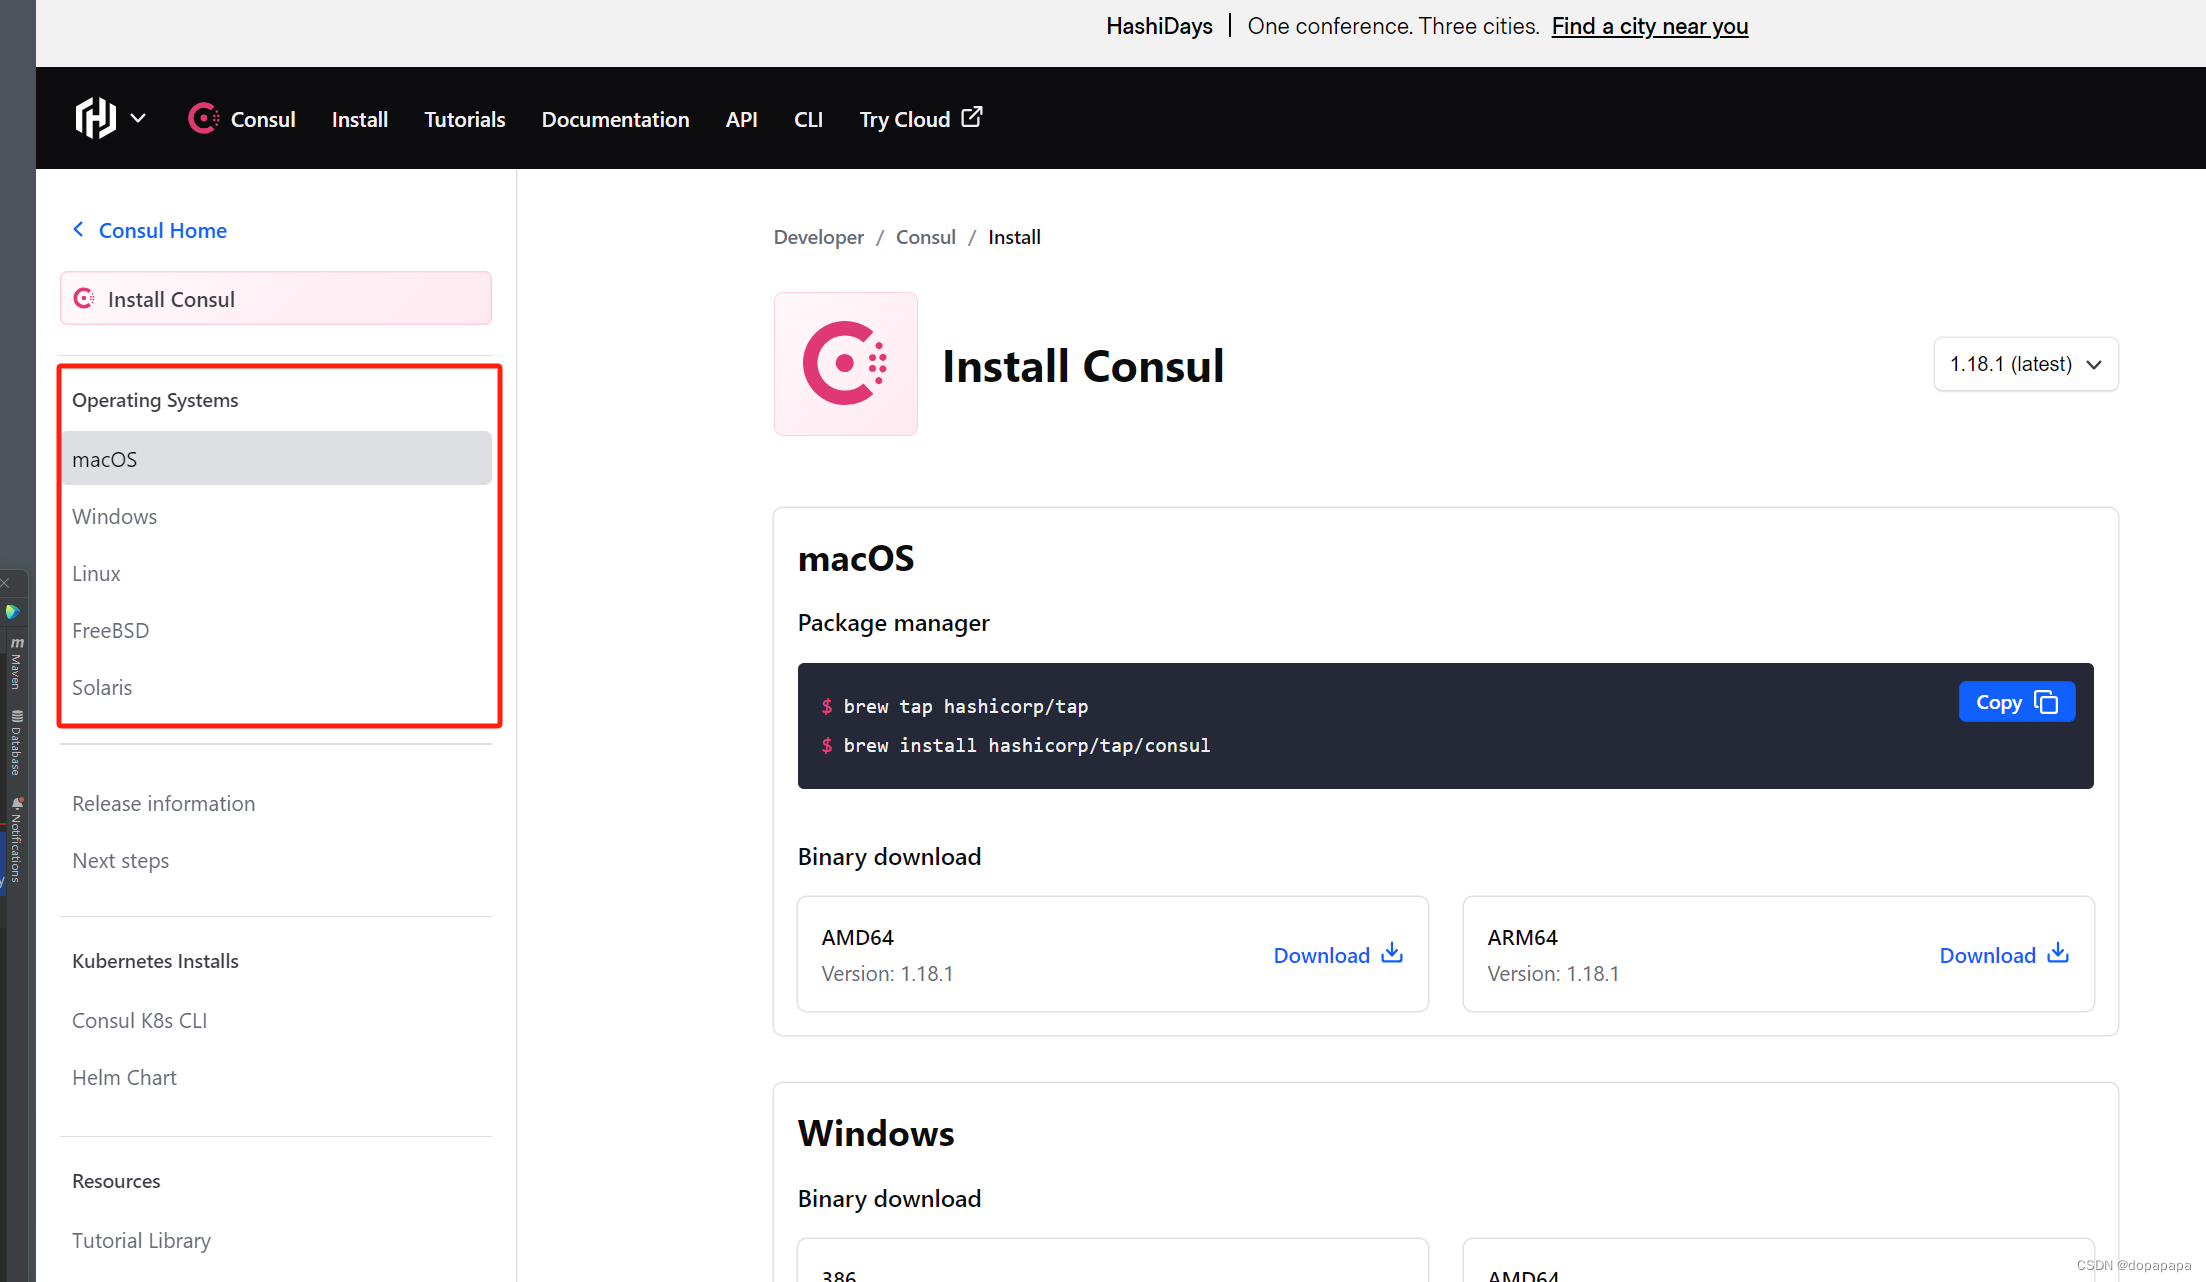
Task: Click the Consul logo icon in sidebar
Action: 87,298
